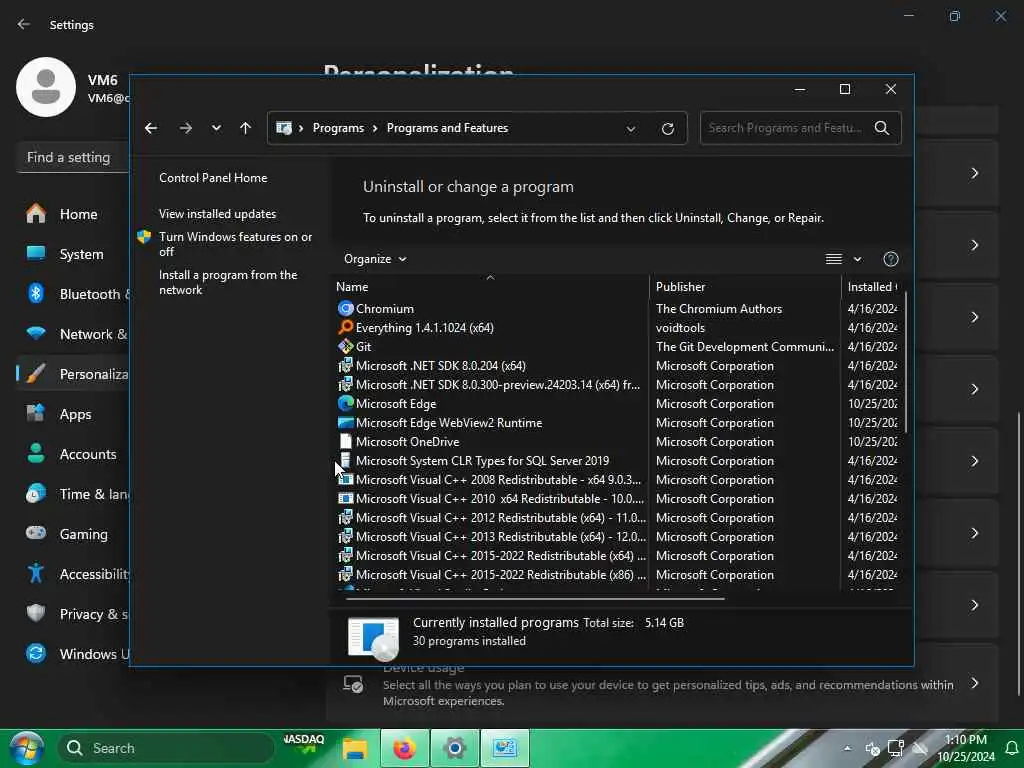The height and width of the screenshot is (768, 1024).
Task: Refresh the Programs and Features list
Action: [667, 129]
